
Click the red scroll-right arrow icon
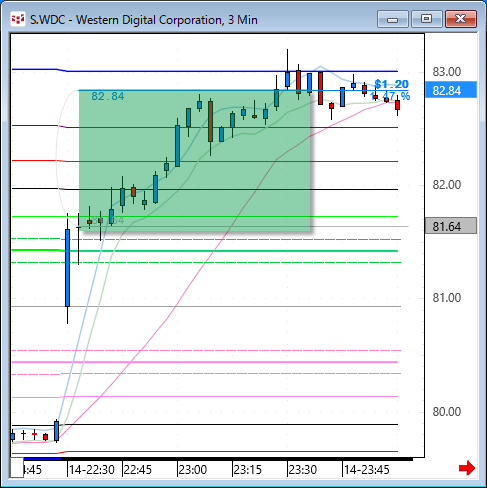tap(467, 468)
